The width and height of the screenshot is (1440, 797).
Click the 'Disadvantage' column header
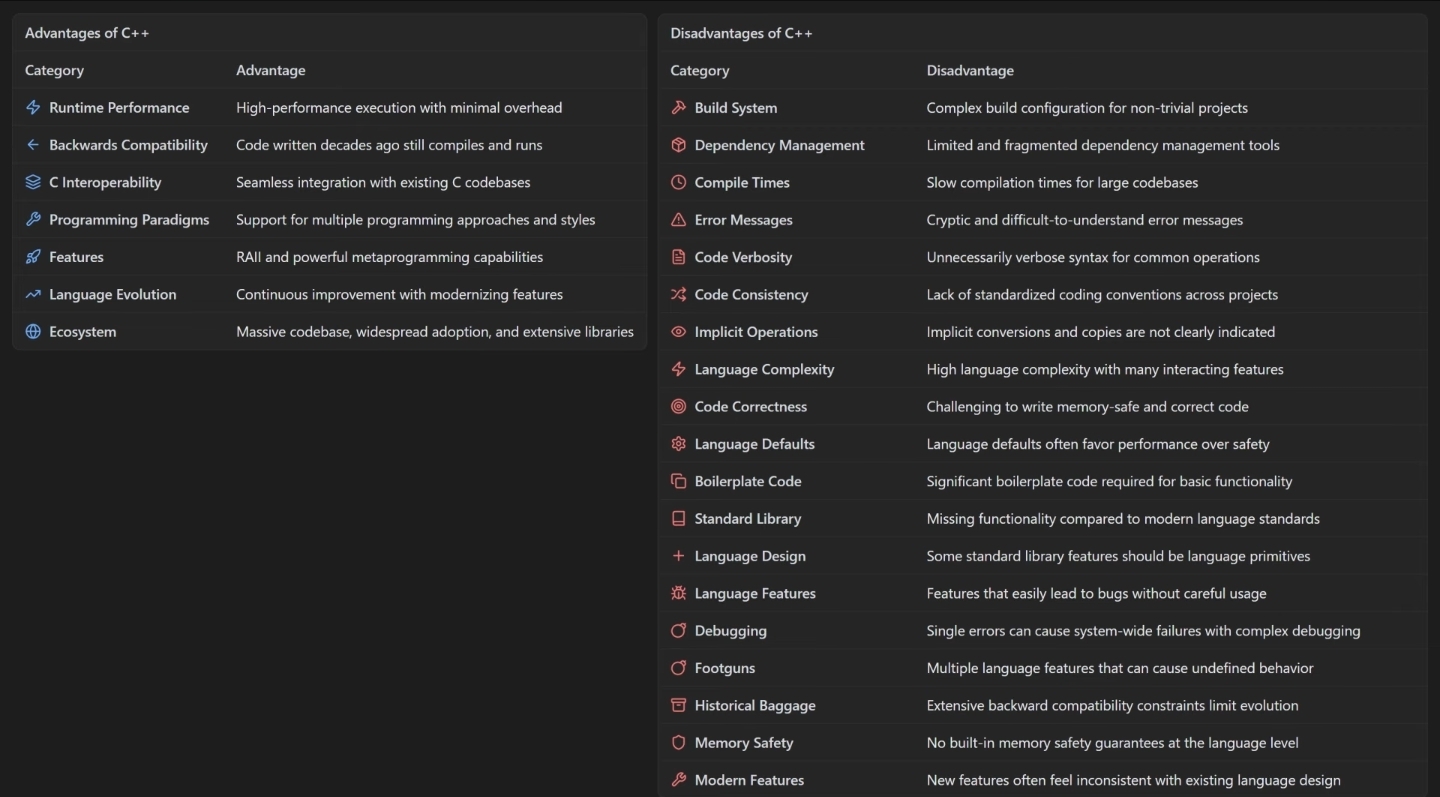point(970,70)
